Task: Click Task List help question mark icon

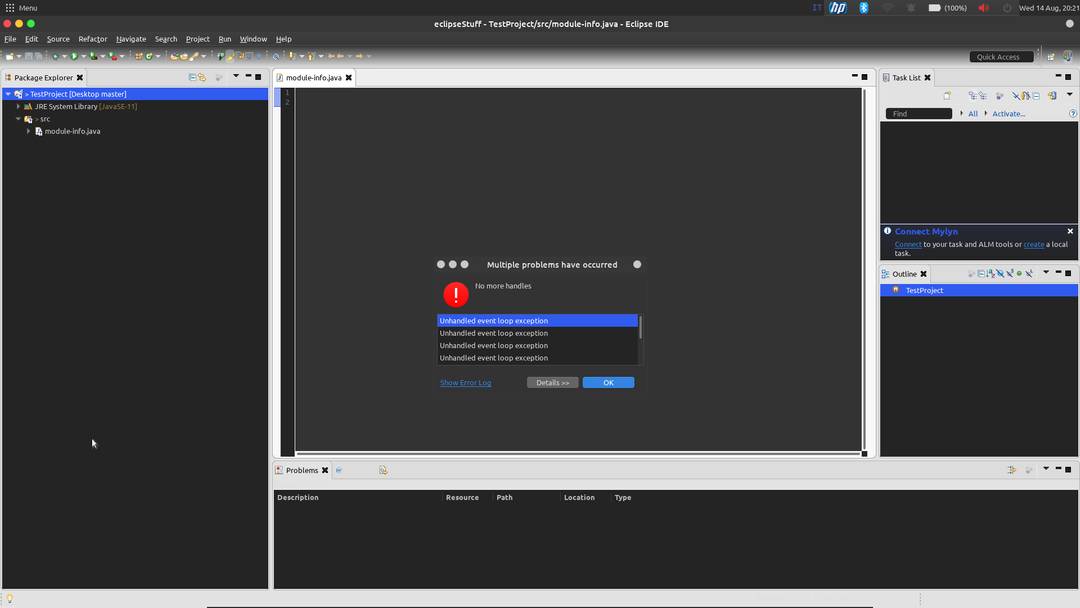Action: point(1073,114)
